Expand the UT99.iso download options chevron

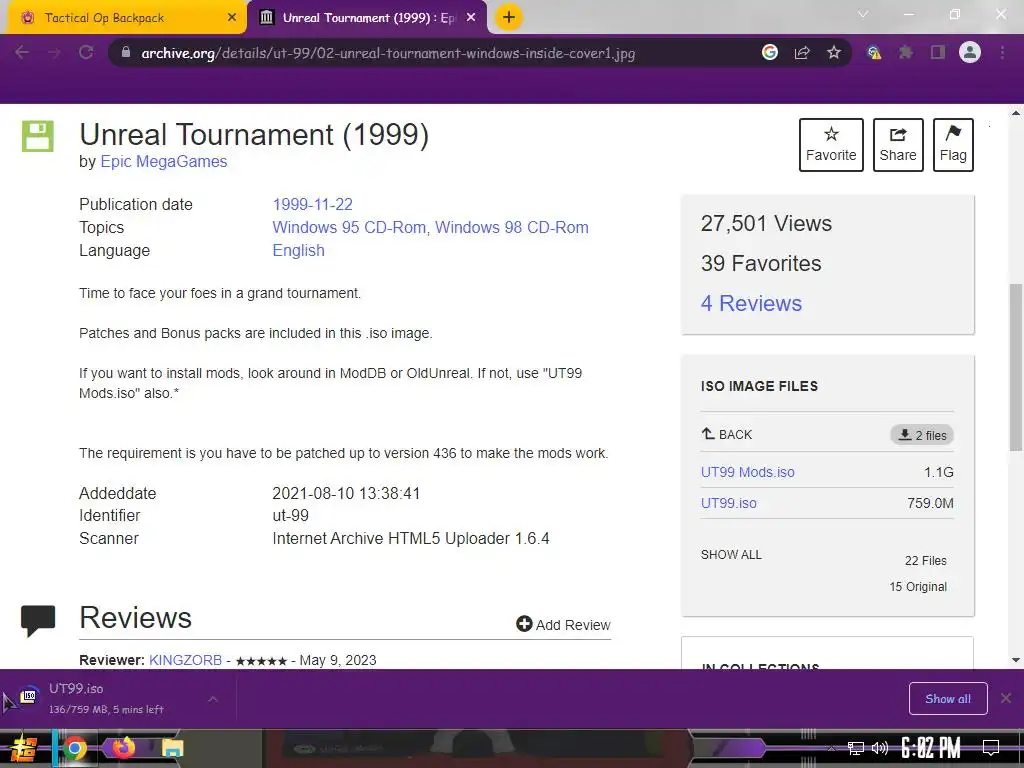[213, 699]
